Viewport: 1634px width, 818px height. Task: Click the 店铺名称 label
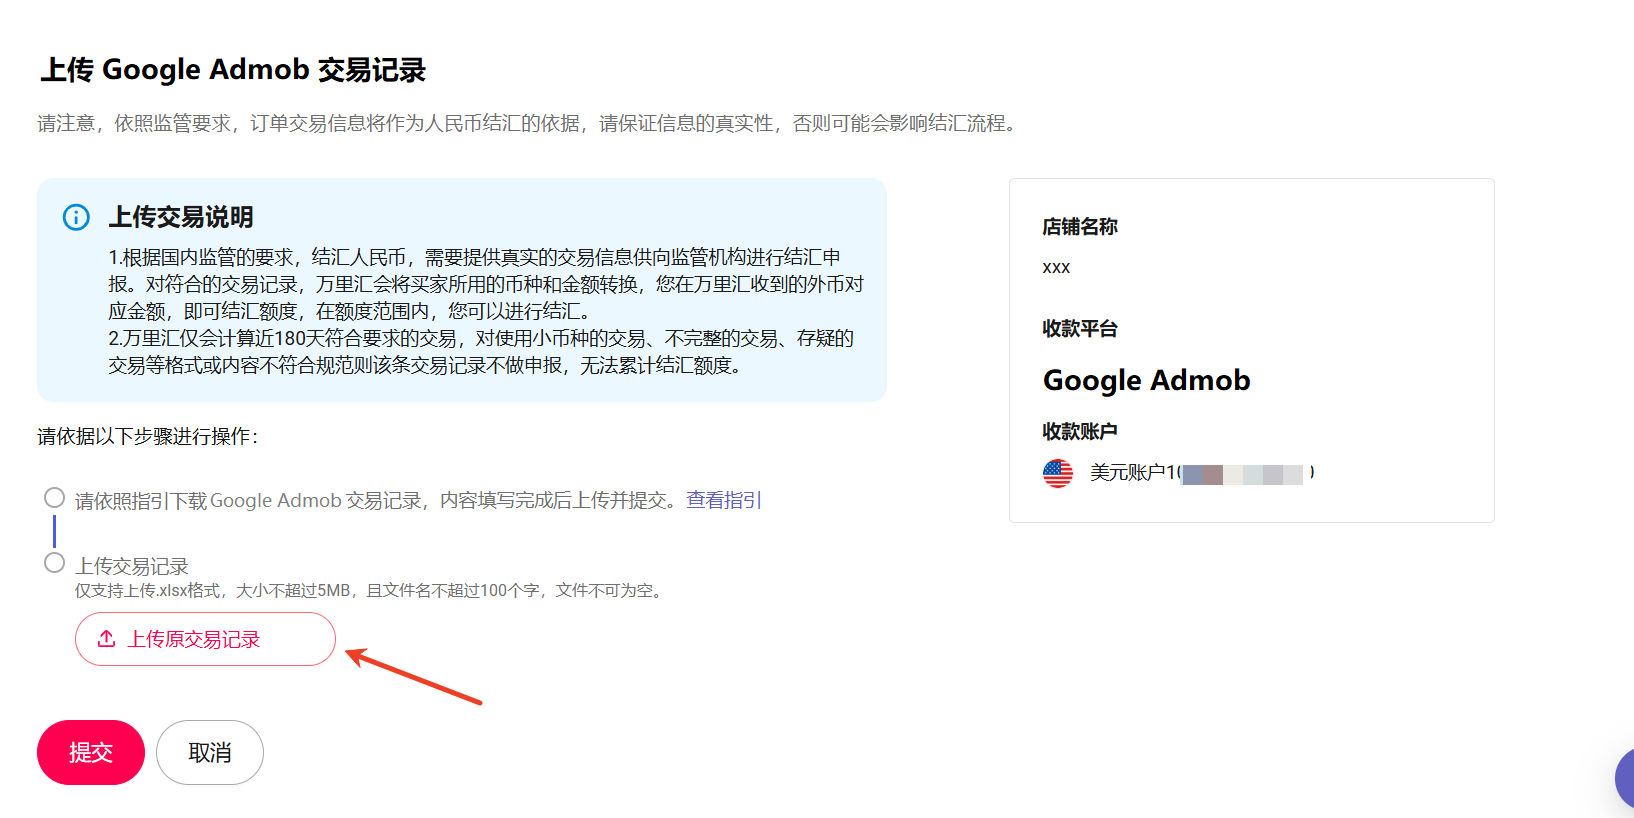tap(1080, 227)
